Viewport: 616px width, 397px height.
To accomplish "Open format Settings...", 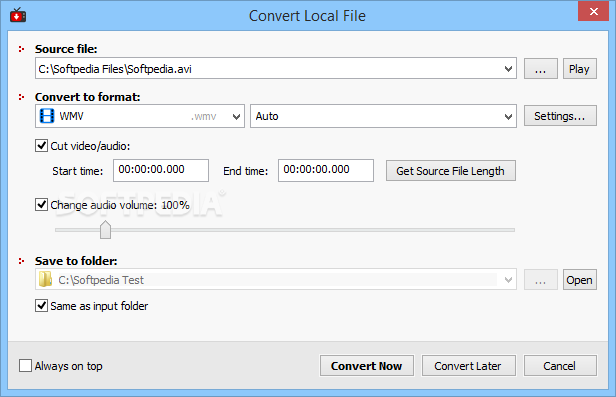I will [560, 116].
